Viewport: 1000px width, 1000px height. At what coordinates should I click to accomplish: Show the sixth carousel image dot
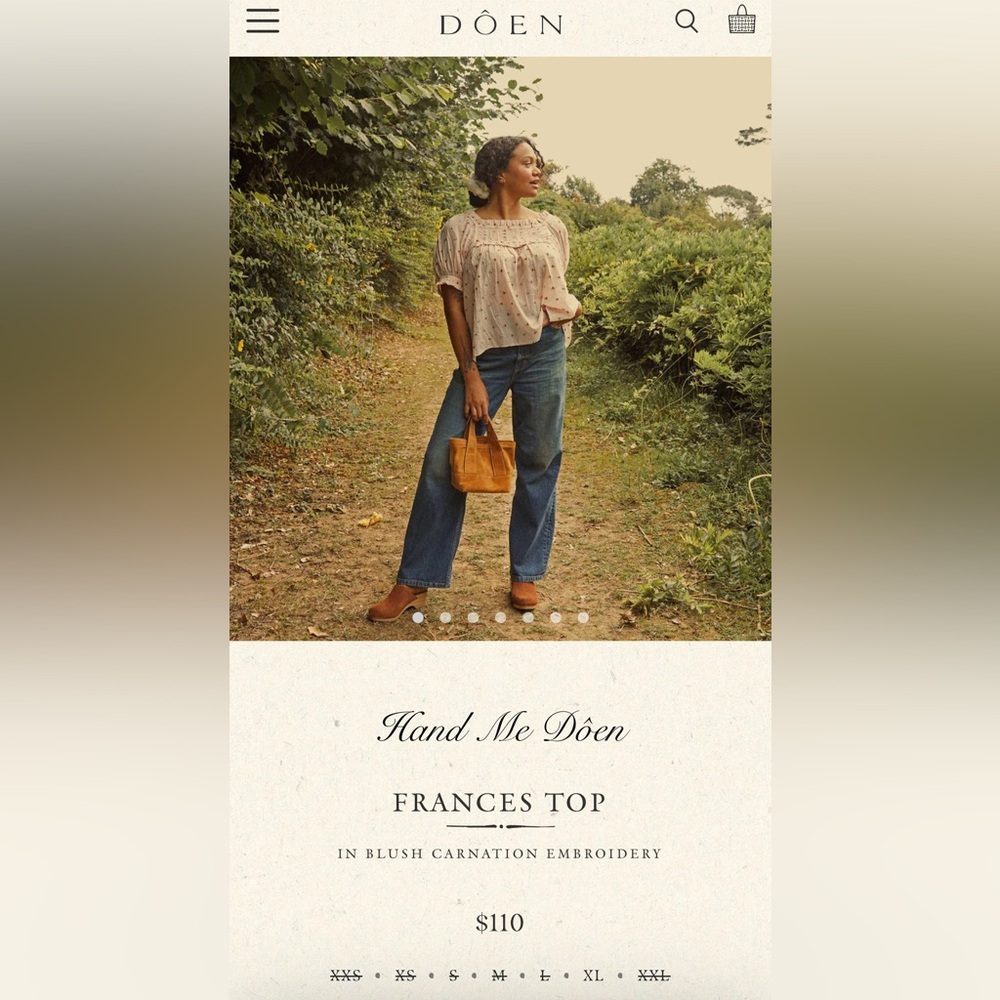click(555, 617)
